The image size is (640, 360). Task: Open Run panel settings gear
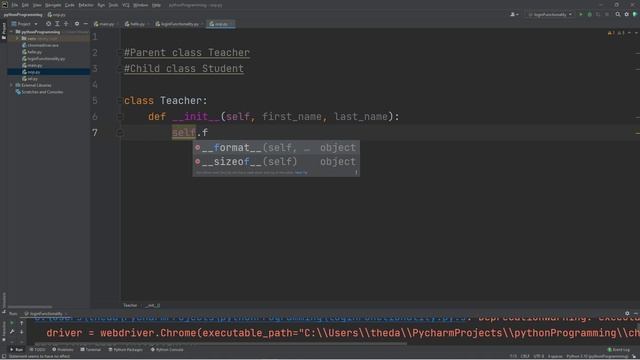click(x=627, y=313)
